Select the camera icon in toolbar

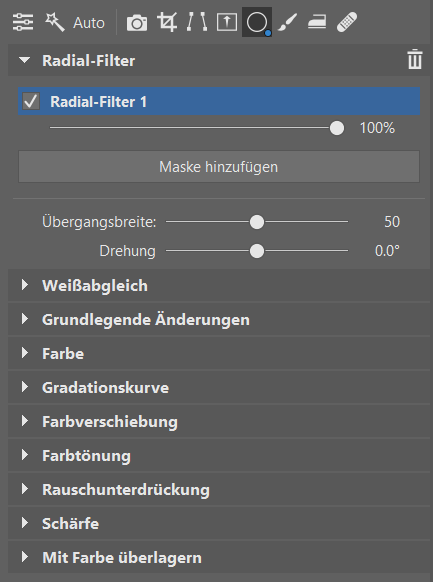point(137,23)
